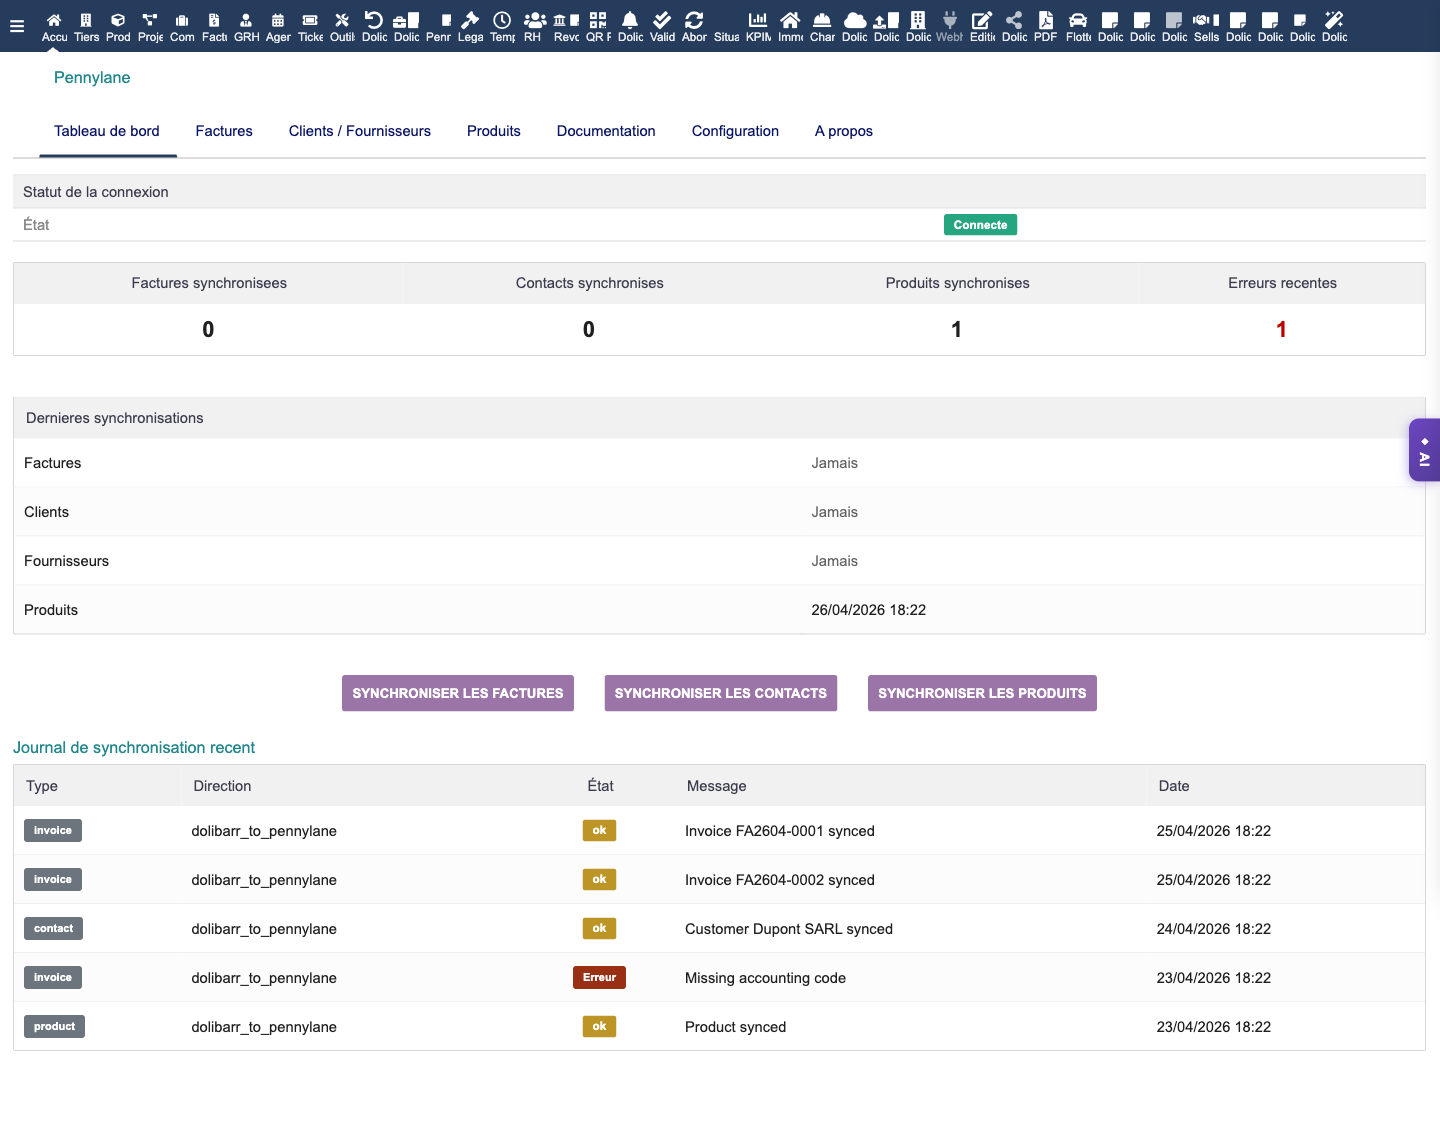This screenshot has width=1440, height=1123.
Task: Click Jamais in the Fournisseurs row
Action: coord(835,561)
